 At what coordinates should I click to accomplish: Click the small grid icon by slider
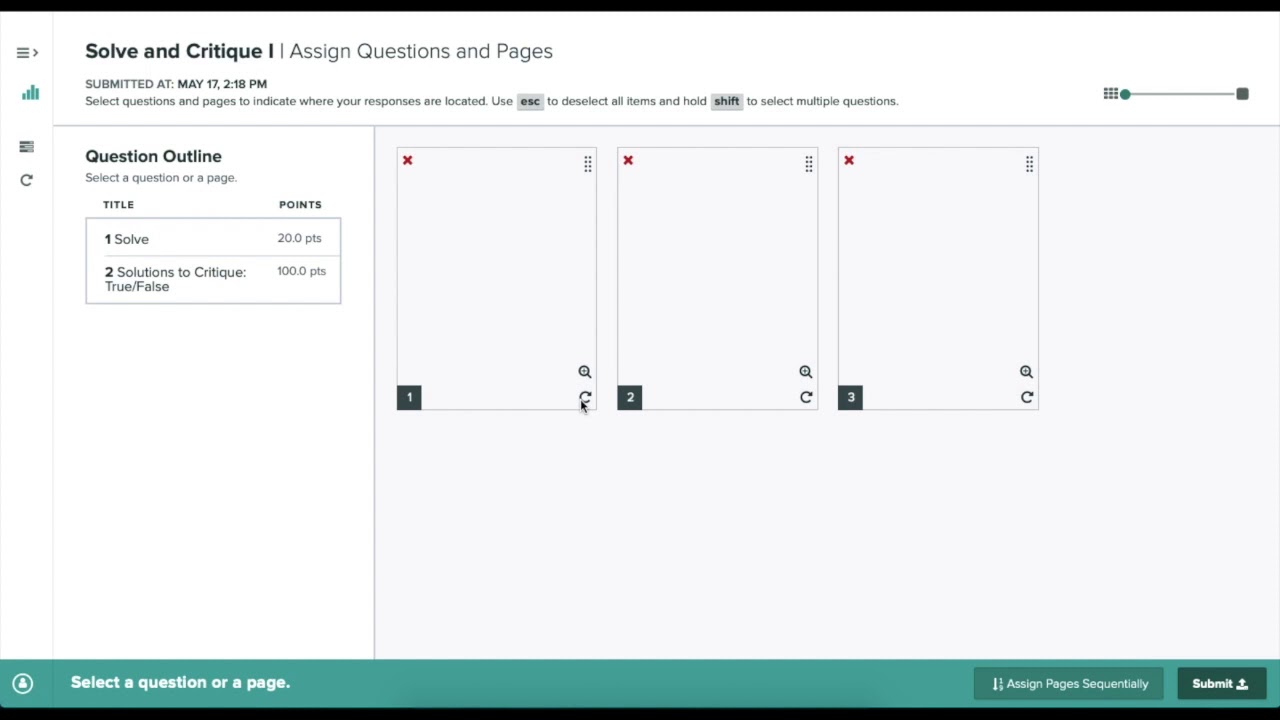[x=1110, y=93]
